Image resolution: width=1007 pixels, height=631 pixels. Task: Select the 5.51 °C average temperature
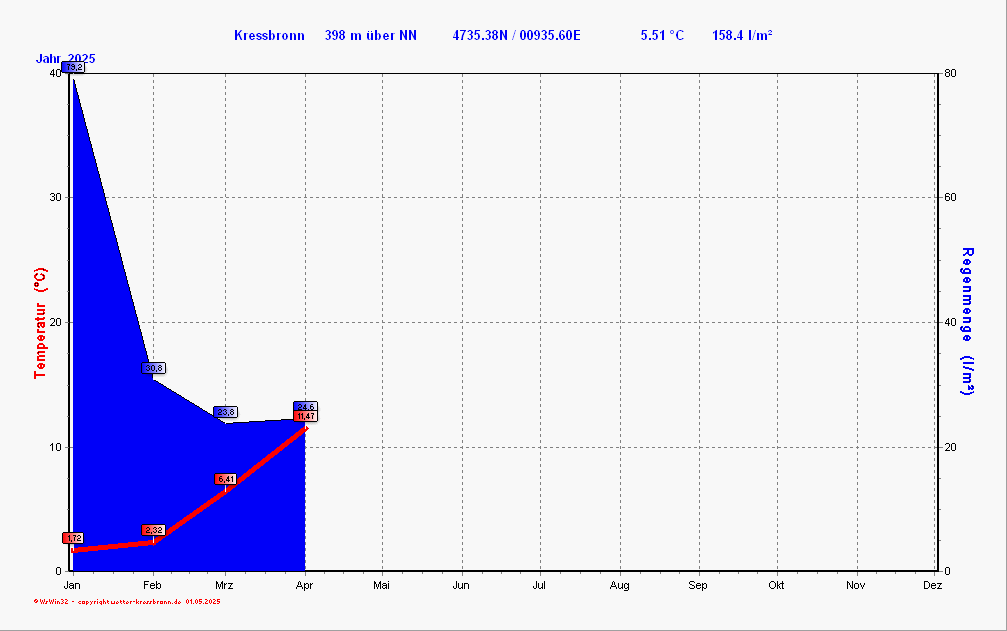pyautogui.click(x=662, y=35)
